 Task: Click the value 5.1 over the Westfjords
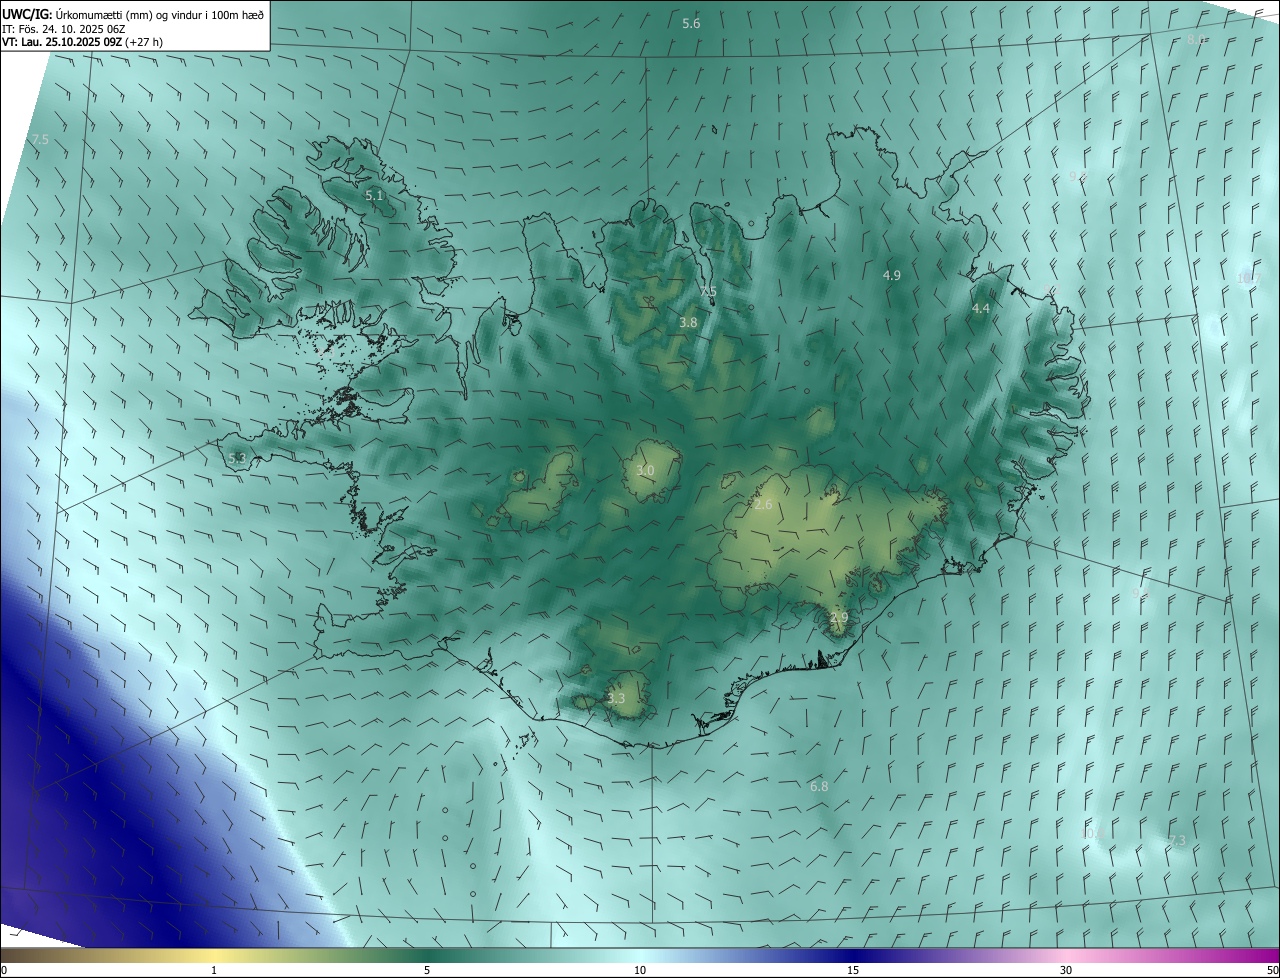tap(374, 196)
